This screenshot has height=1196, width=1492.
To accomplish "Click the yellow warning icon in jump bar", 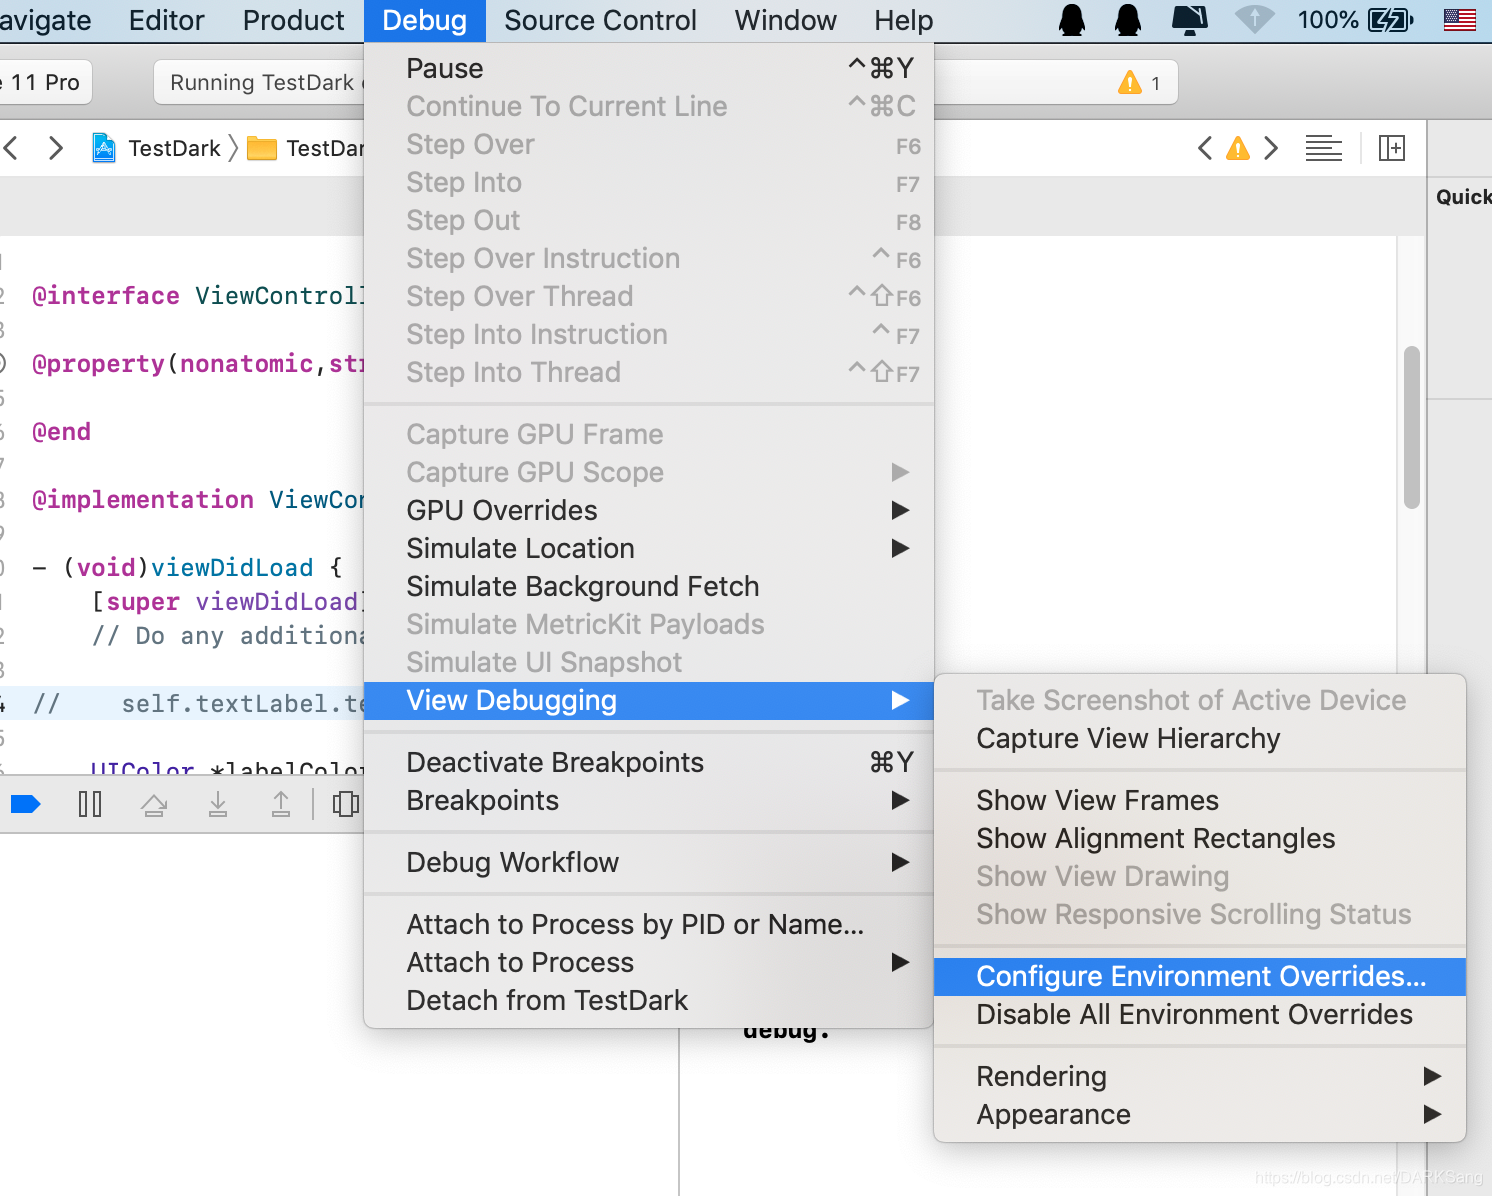I will tap(1238, 149).
